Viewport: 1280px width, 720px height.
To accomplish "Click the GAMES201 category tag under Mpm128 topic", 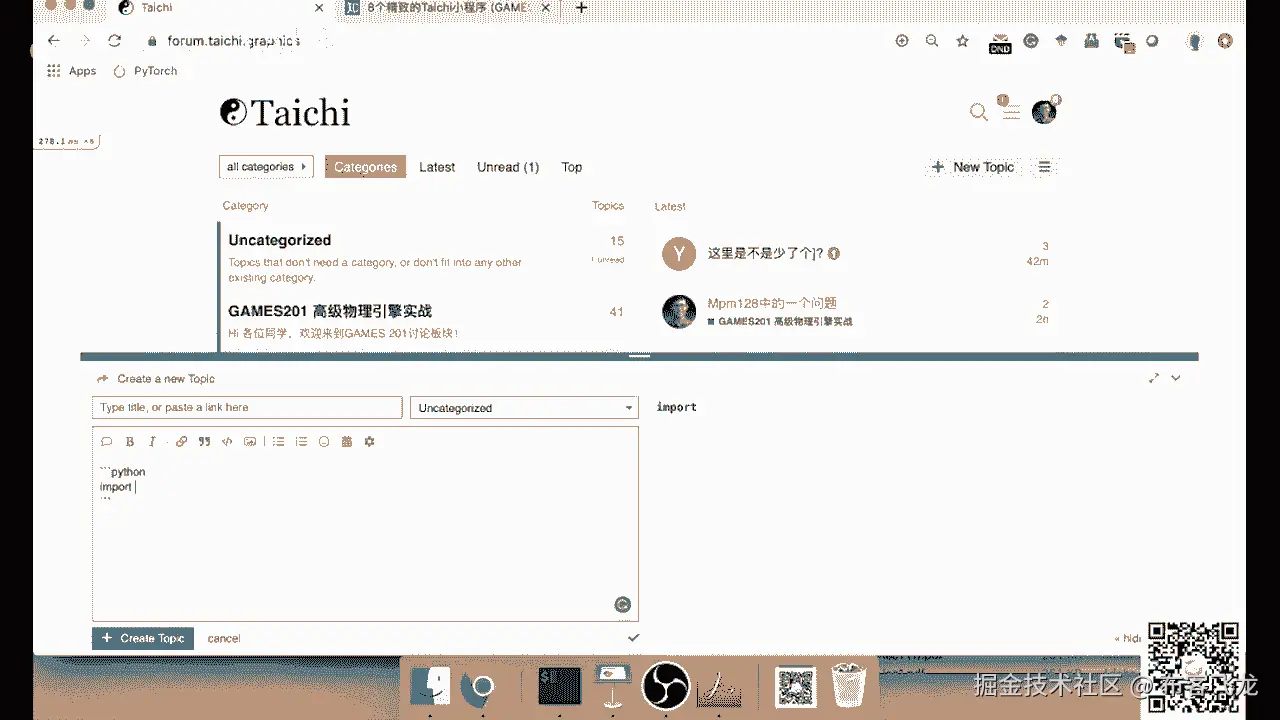I will click(780, 322).
